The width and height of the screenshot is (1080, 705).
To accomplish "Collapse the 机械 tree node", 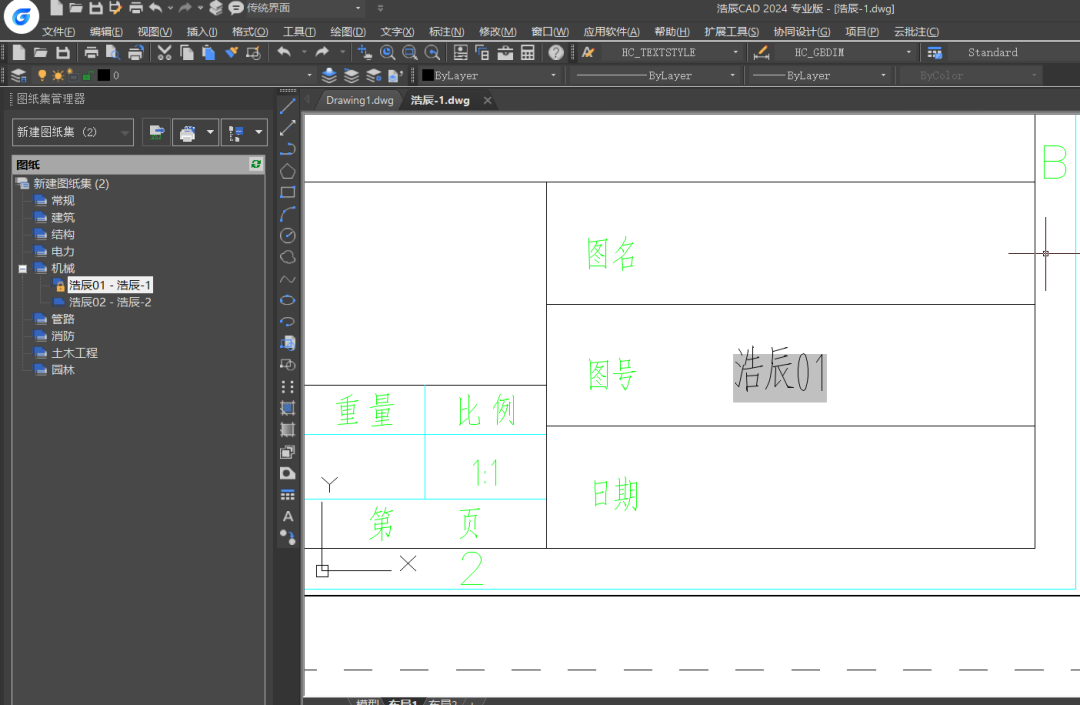I will (23, 269).
